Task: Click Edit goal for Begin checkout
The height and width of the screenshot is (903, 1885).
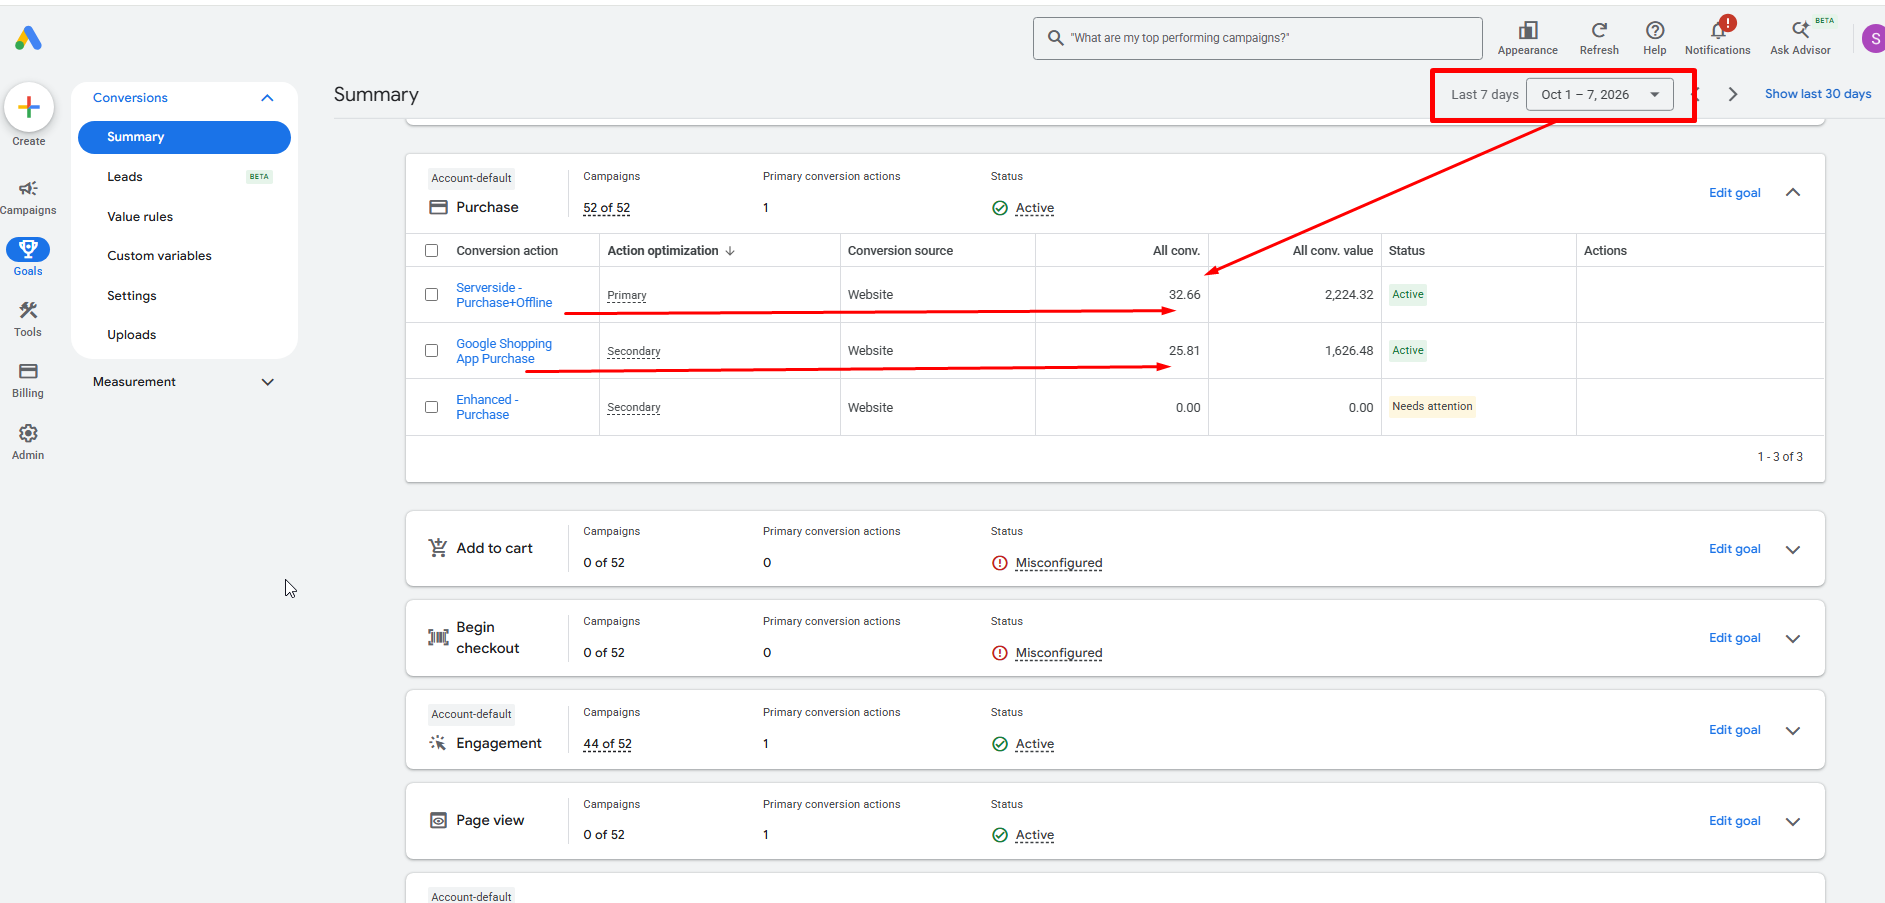Action: (1734, 638)
